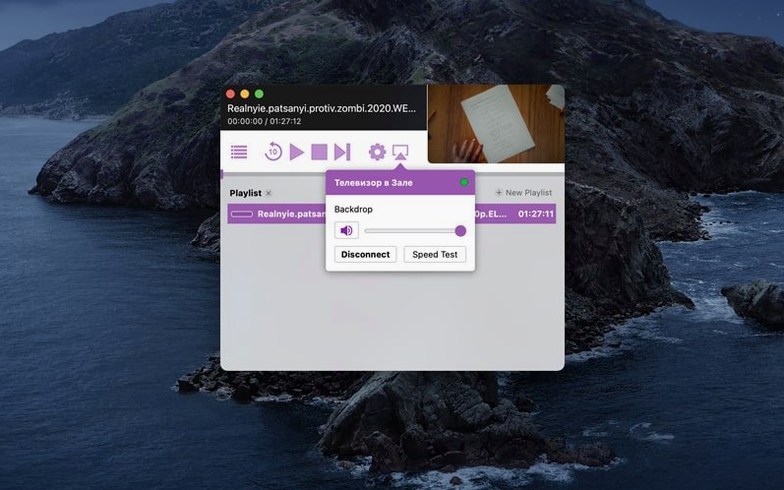
Task: Create a New Playlist
Action: click(x=524, y=192)
